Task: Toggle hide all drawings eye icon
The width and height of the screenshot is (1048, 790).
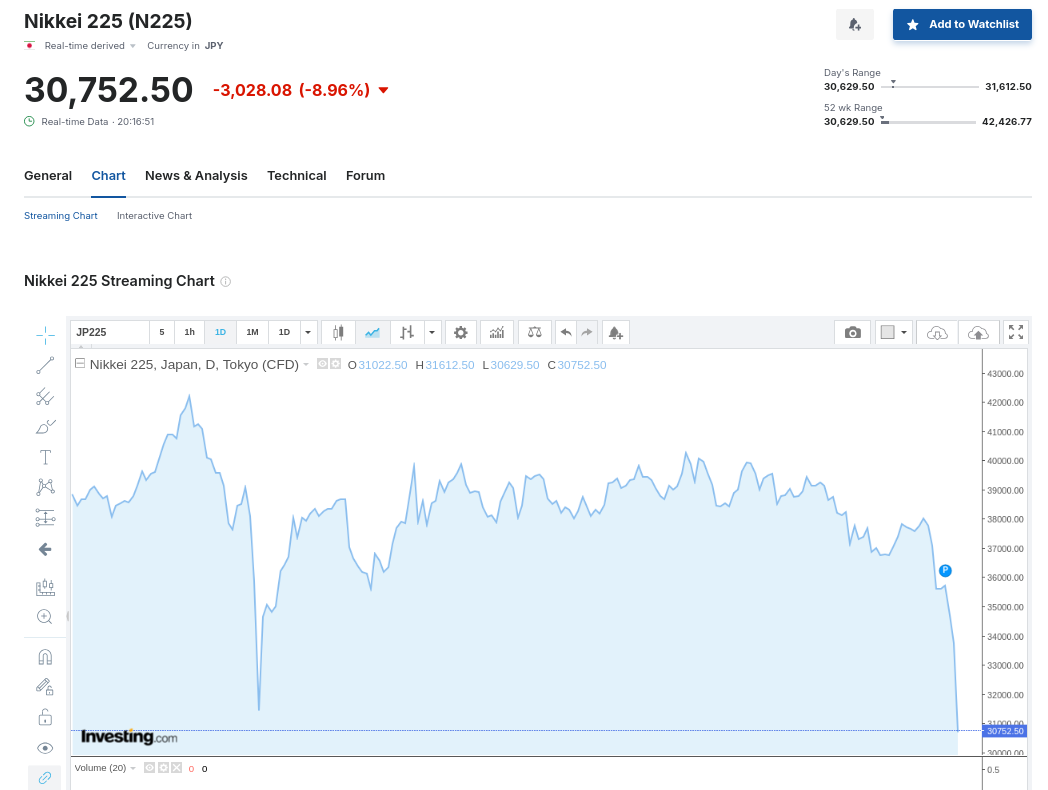Action: 45,748
